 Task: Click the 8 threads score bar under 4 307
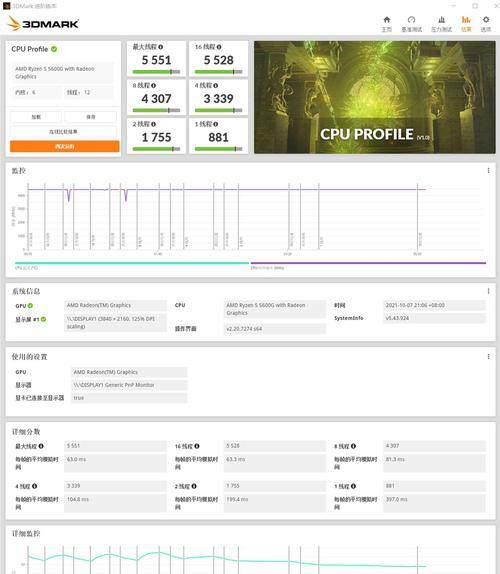156,110
